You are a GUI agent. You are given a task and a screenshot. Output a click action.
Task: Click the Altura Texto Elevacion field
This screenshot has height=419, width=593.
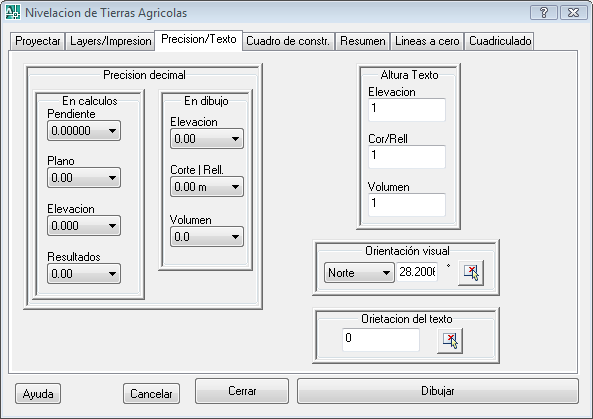pos(407,110)
